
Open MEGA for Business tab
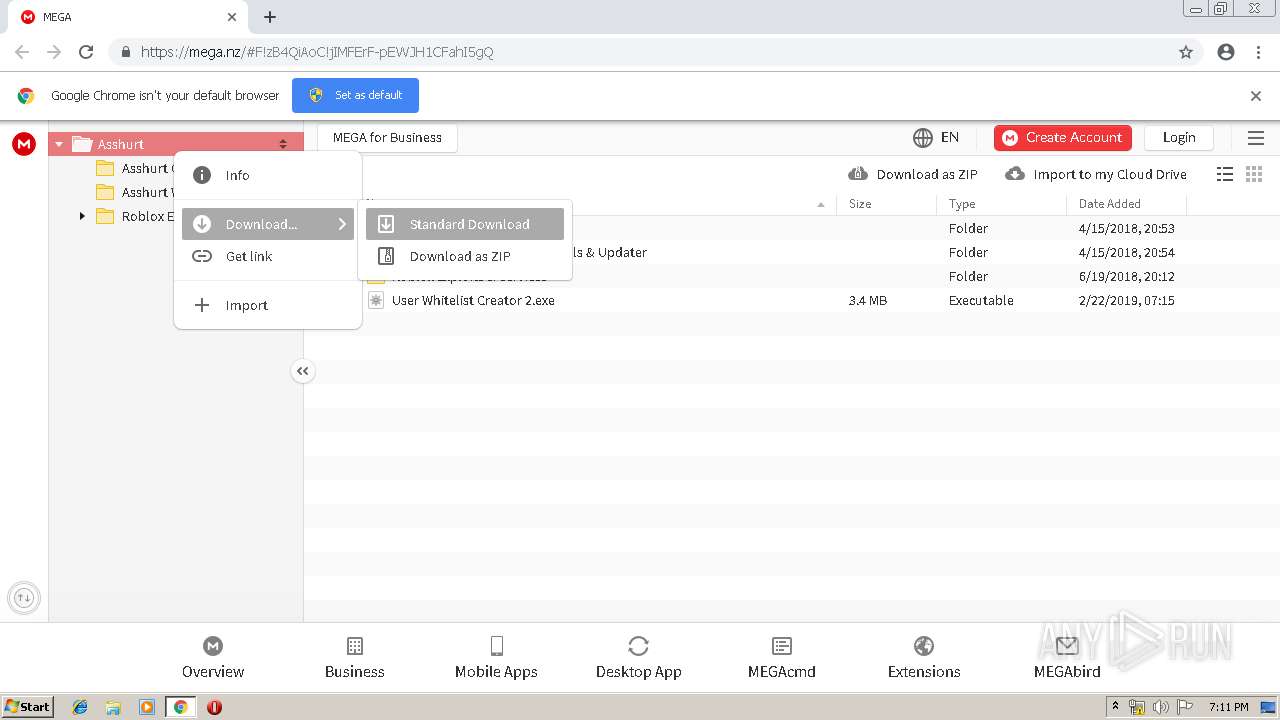387,138
